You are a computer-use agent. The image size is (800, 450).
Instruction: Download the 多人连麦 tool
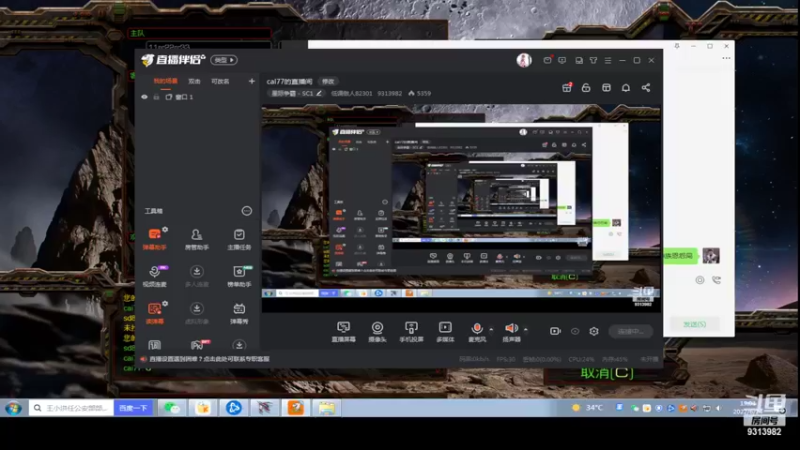coord(196,276)
